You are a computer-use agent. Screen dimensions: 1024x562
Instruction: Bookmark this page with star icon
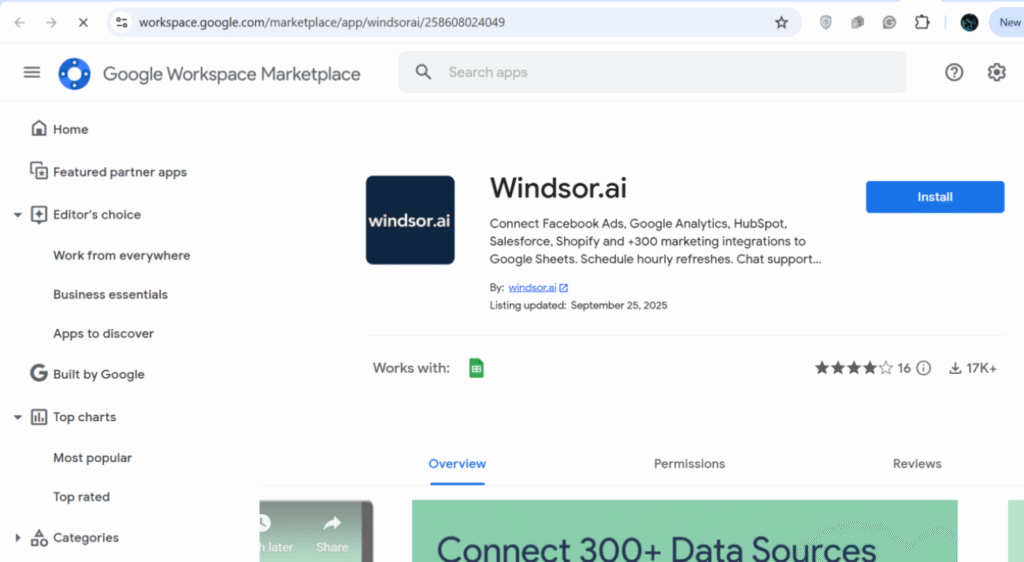point(781,22)
